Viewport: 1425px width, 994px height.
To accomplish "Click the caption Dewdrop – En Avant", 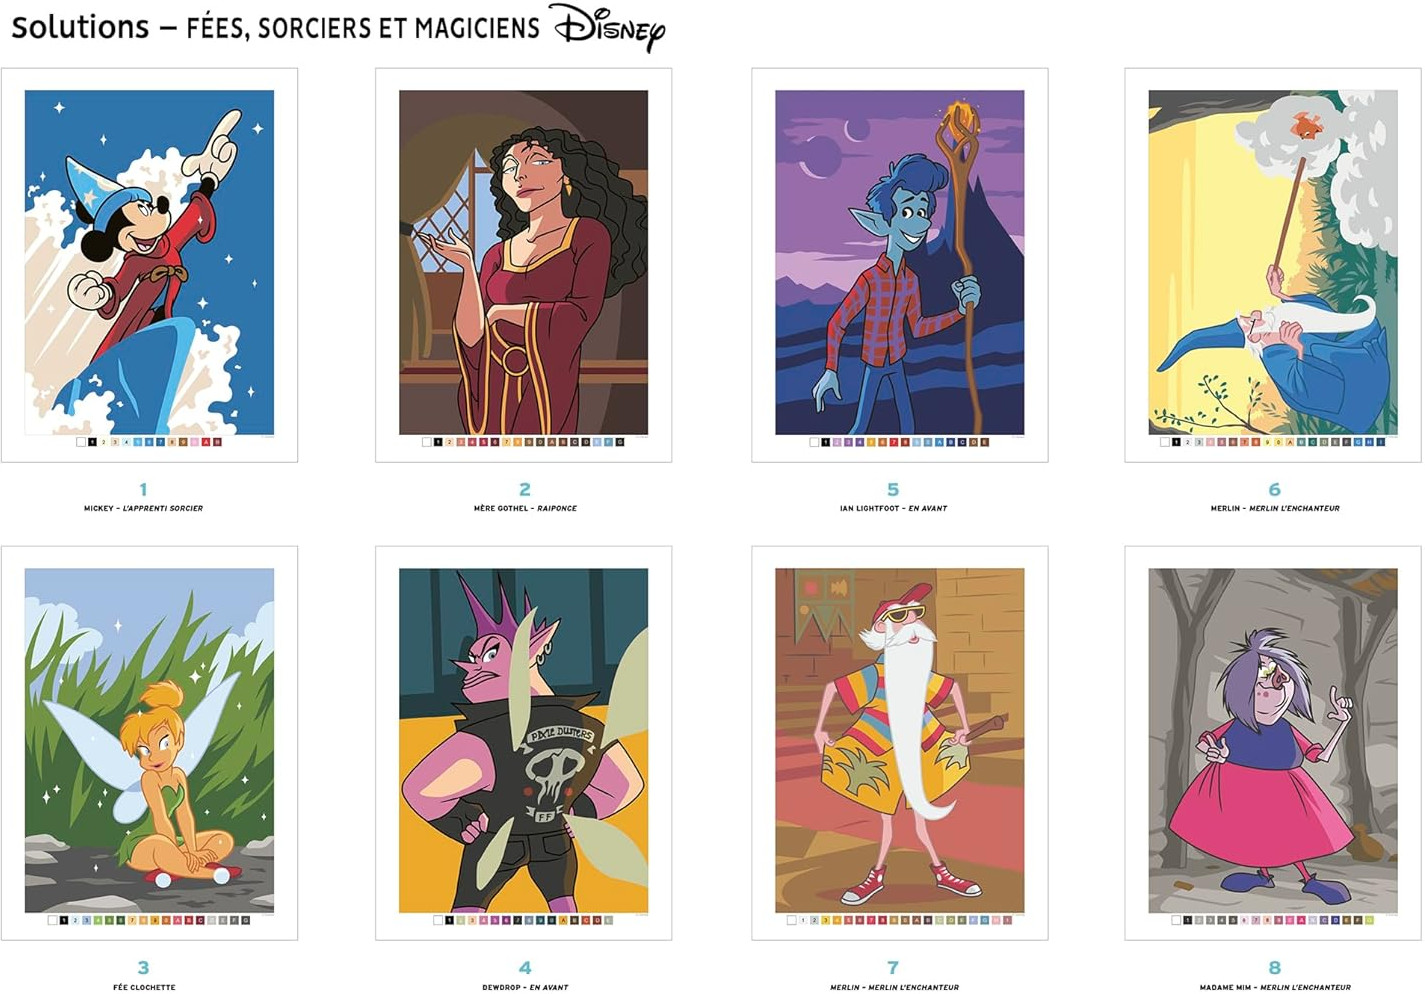I will coord(525,987).
